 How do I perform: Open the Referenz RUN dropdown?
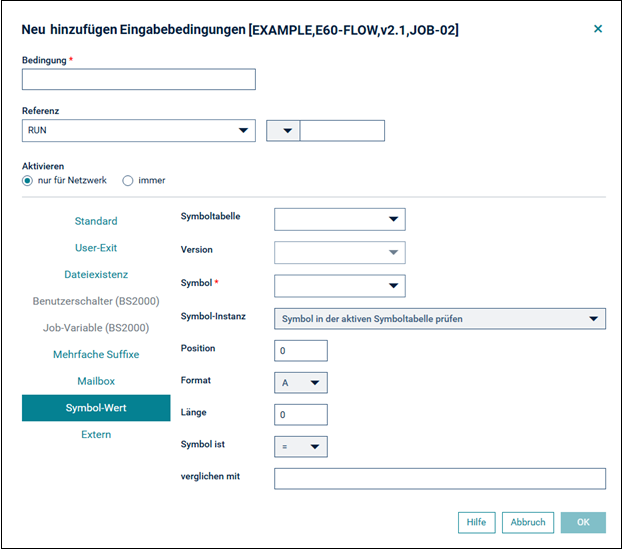(138, 131)
